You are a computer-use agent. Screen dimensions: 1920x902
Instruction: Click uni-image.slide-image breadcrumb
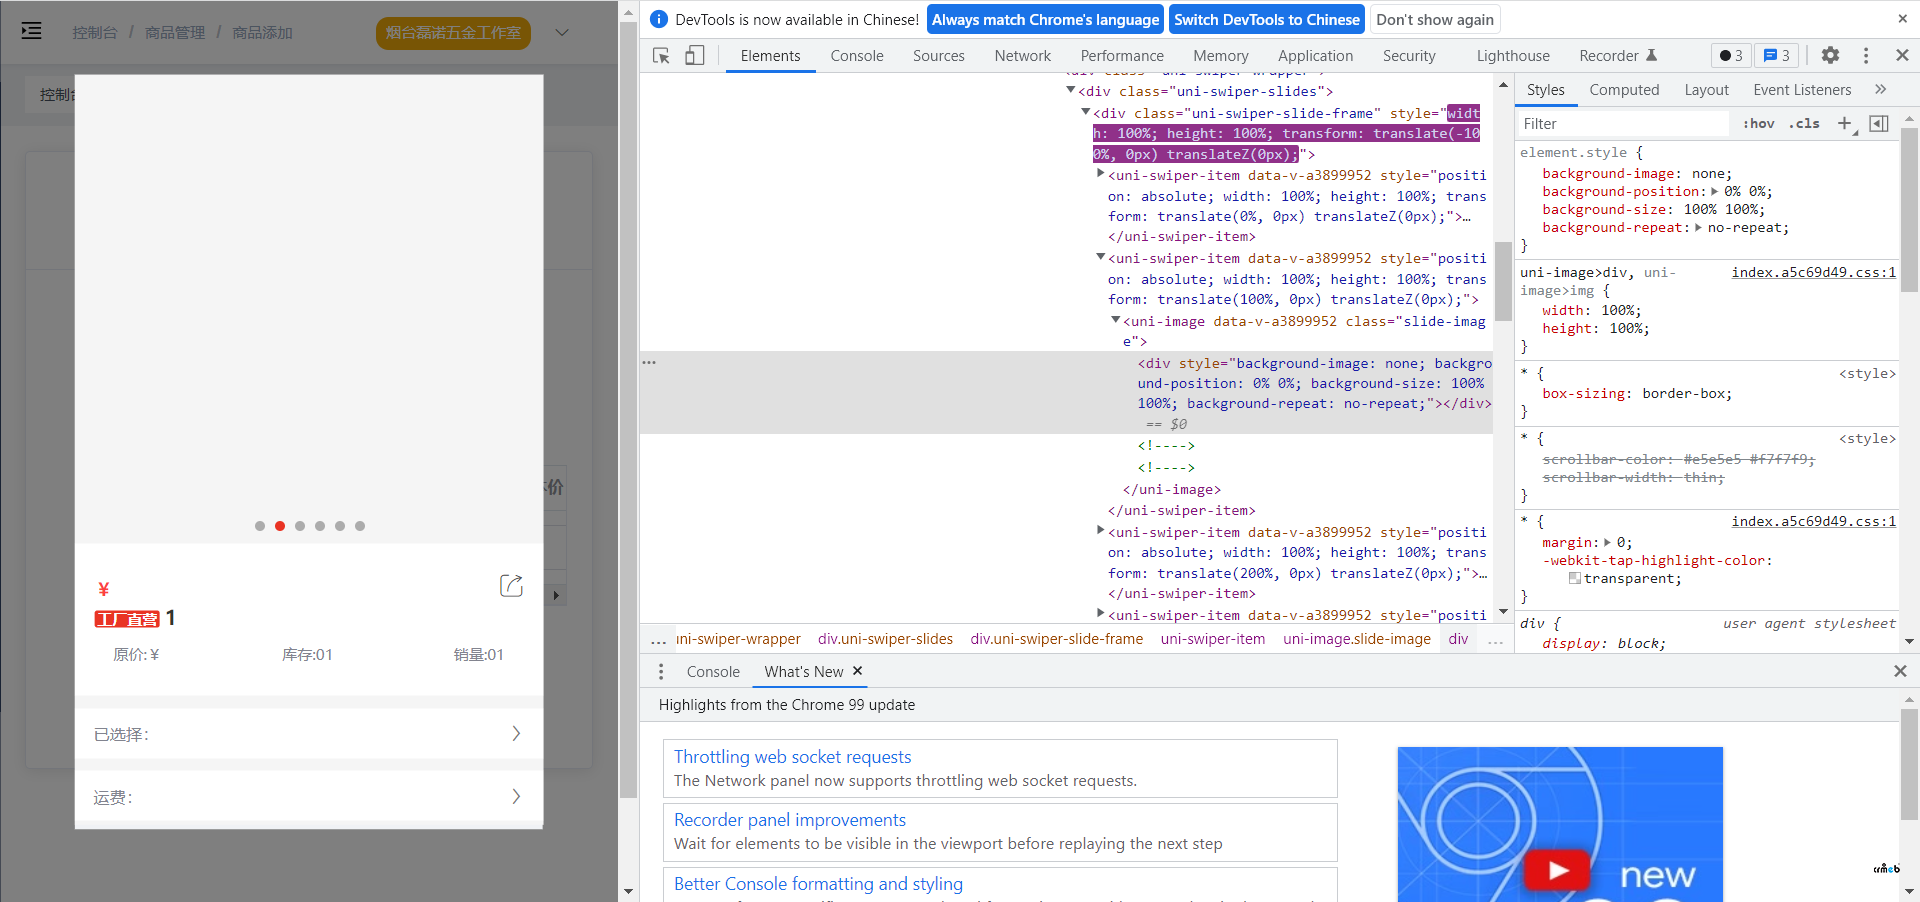pyautogui.click(x=1357, y=639)
